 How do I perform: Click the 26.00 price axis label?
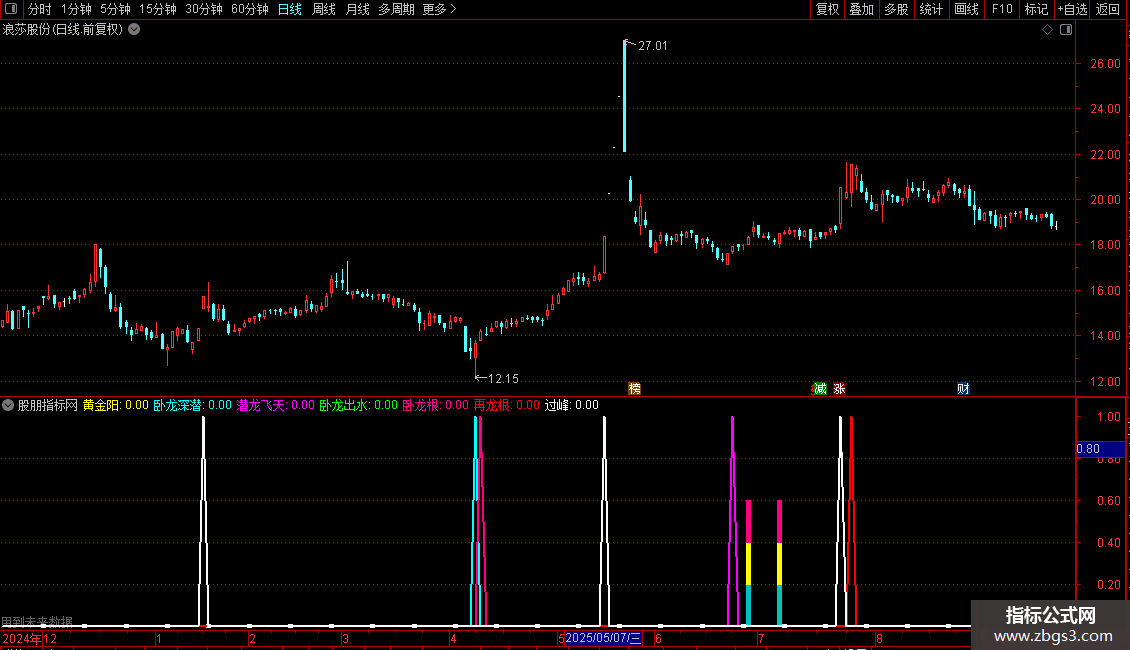click(x=1105, y=63)
